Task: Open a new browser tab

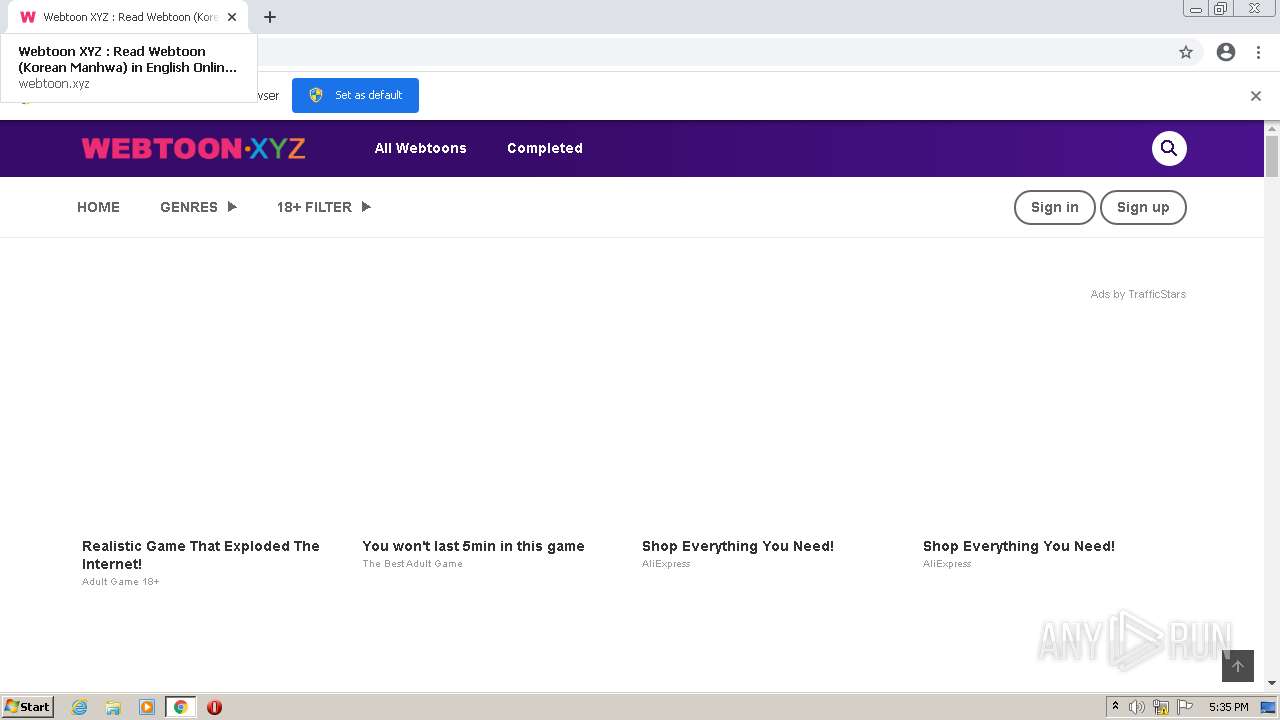Action: [270, 17]
